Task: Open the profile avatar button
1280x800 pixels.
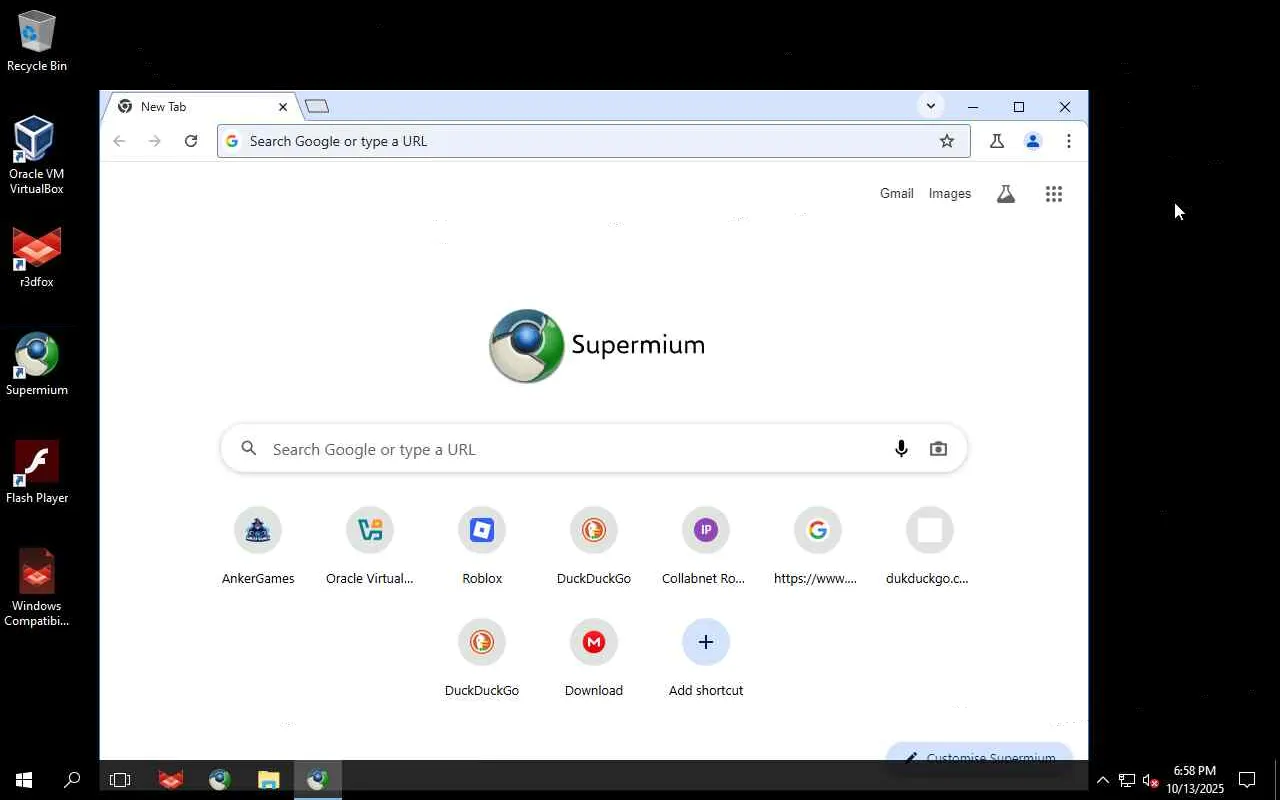Action: click(1033, 141)
